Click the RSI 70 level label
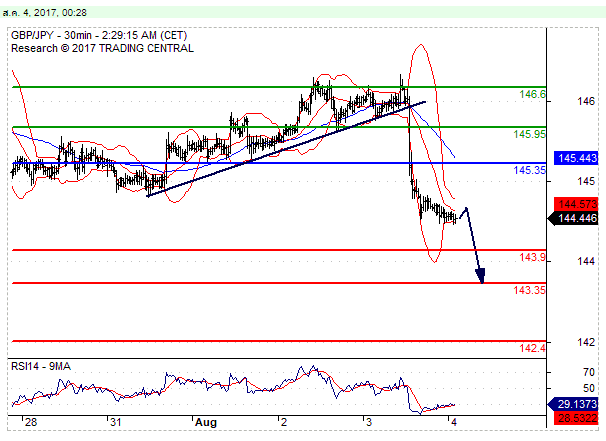Image resolution: width=606 pixels, height=441 pixels. tap(589, 372)
